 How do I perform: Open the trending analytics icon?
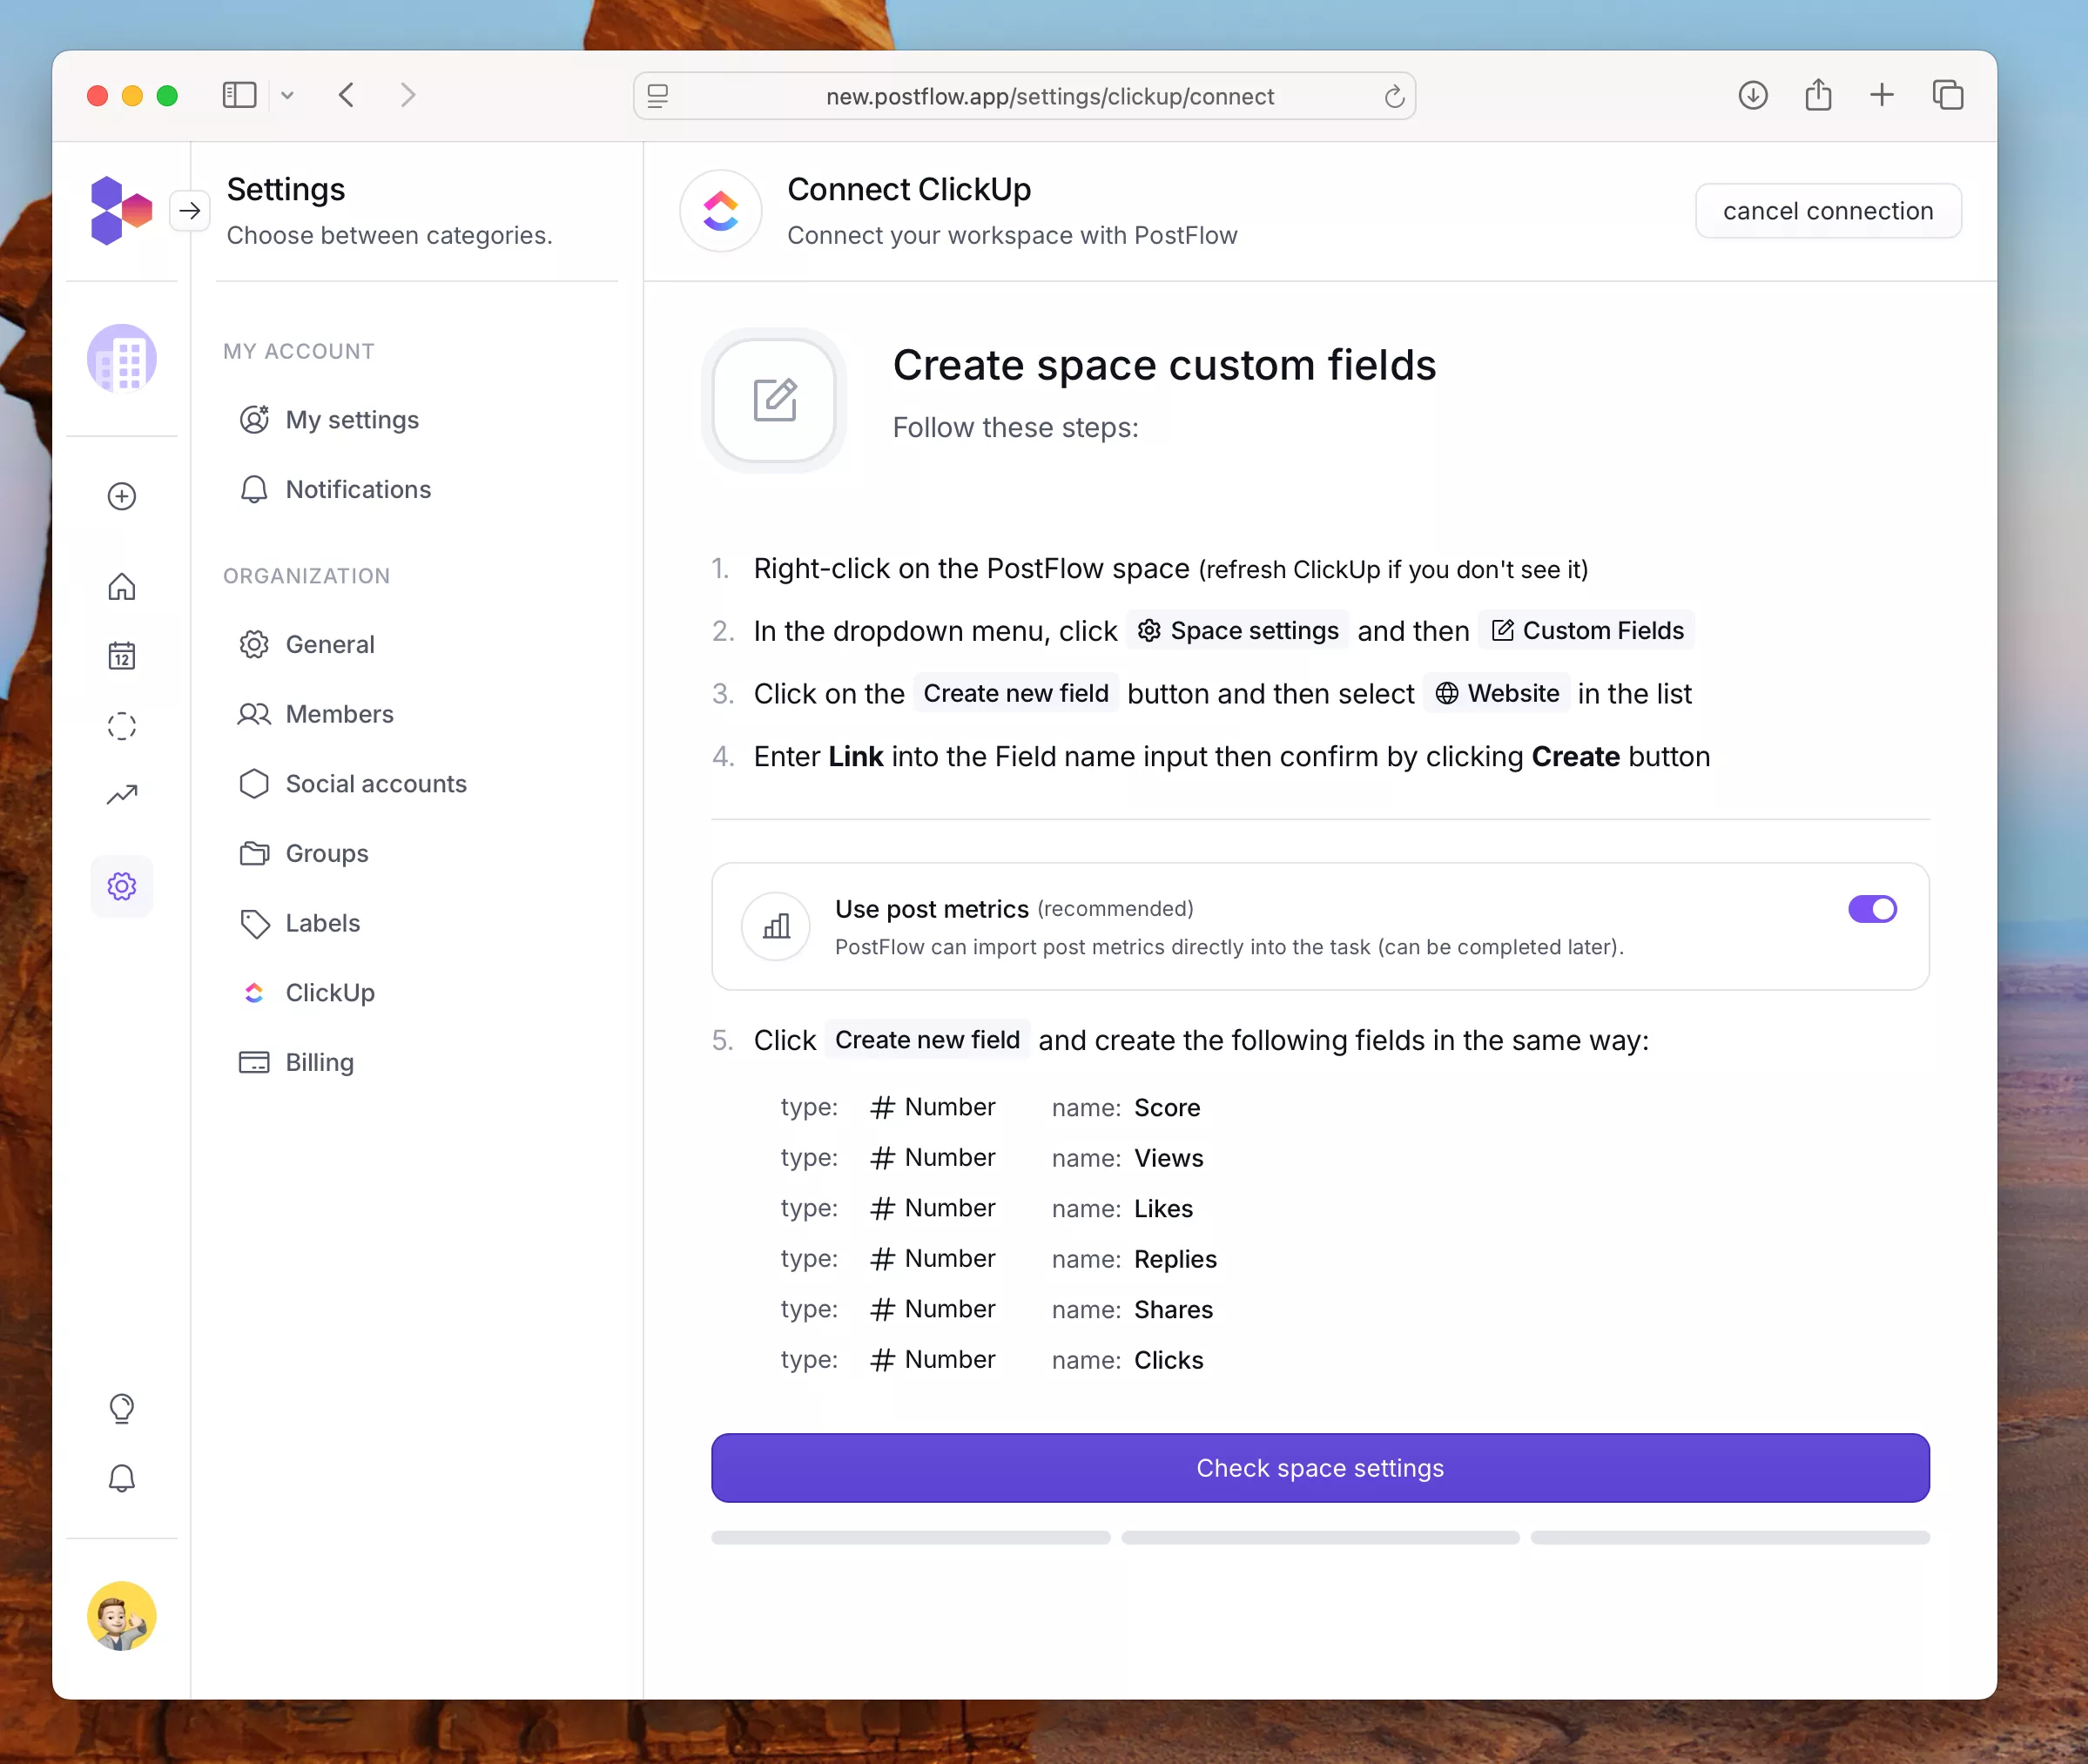(122, 795)
